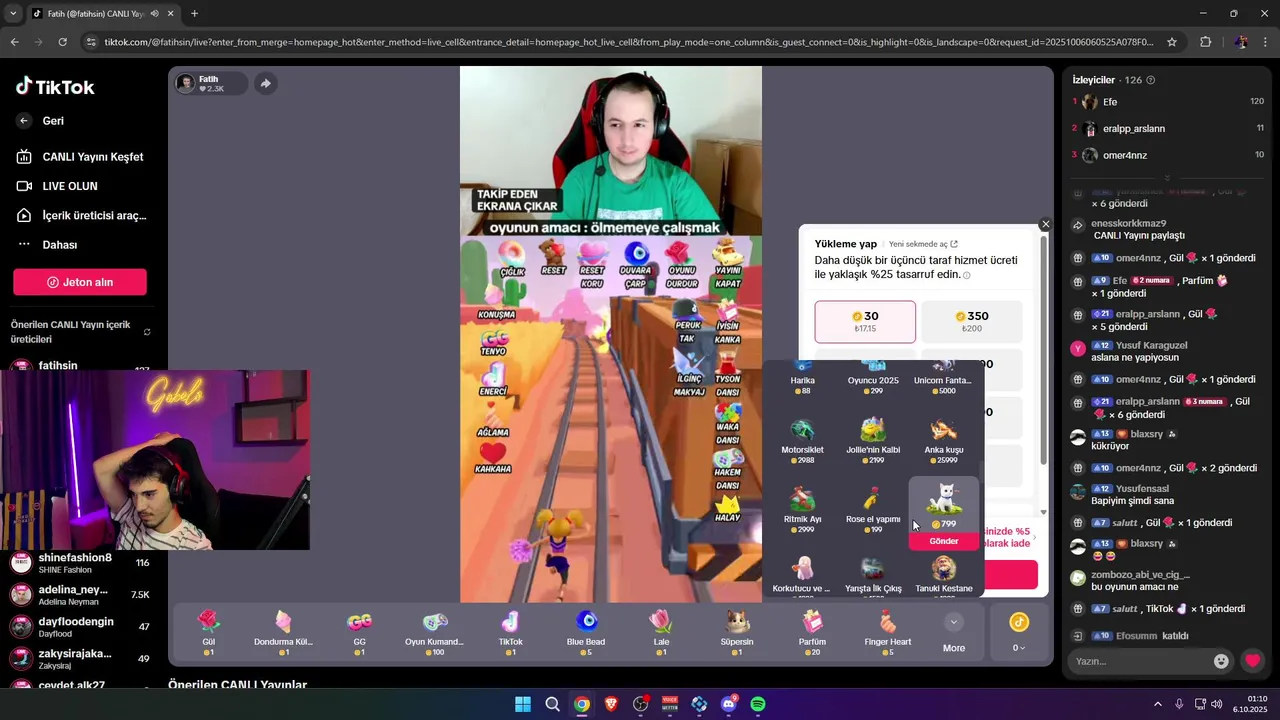1280x720 pixels.
Task: Send the Finger Heart gift
Action: (888, 633)
